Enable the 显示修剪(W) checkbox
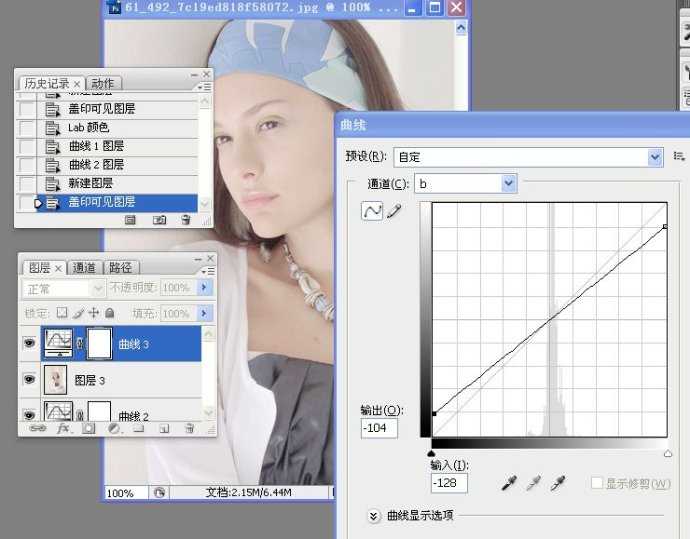690x539 pixels. 597,483
